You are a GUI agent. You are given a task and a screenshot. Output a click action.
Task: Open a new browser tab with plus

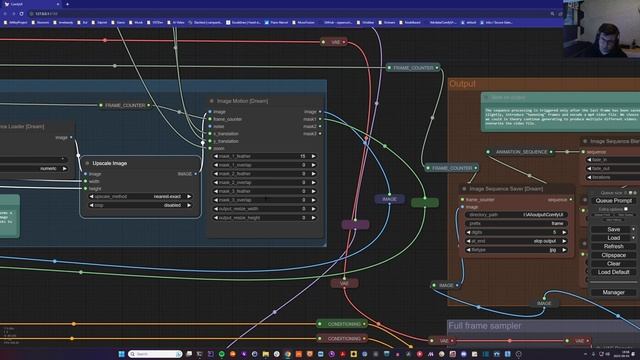click(x=67, y=4)
